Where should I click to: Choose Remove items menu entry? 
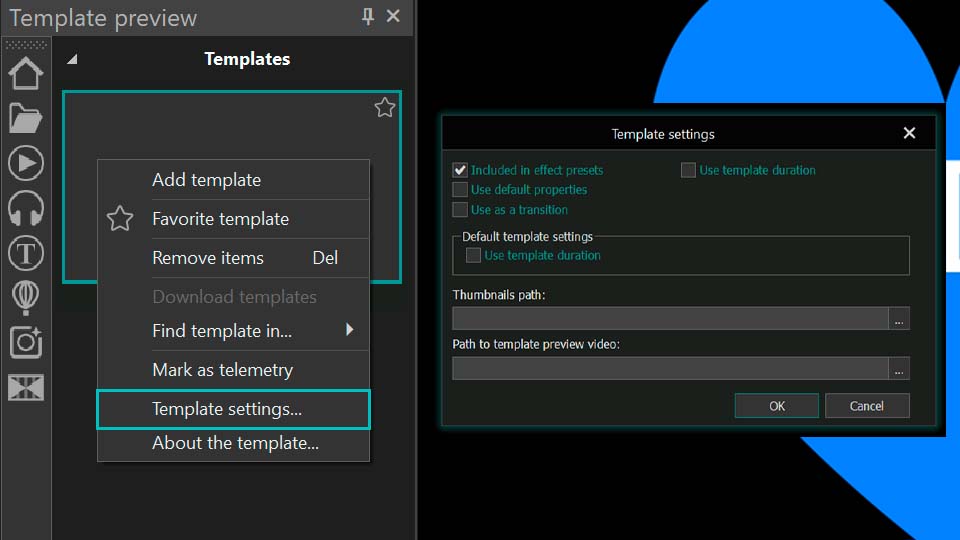coord(233,258)
